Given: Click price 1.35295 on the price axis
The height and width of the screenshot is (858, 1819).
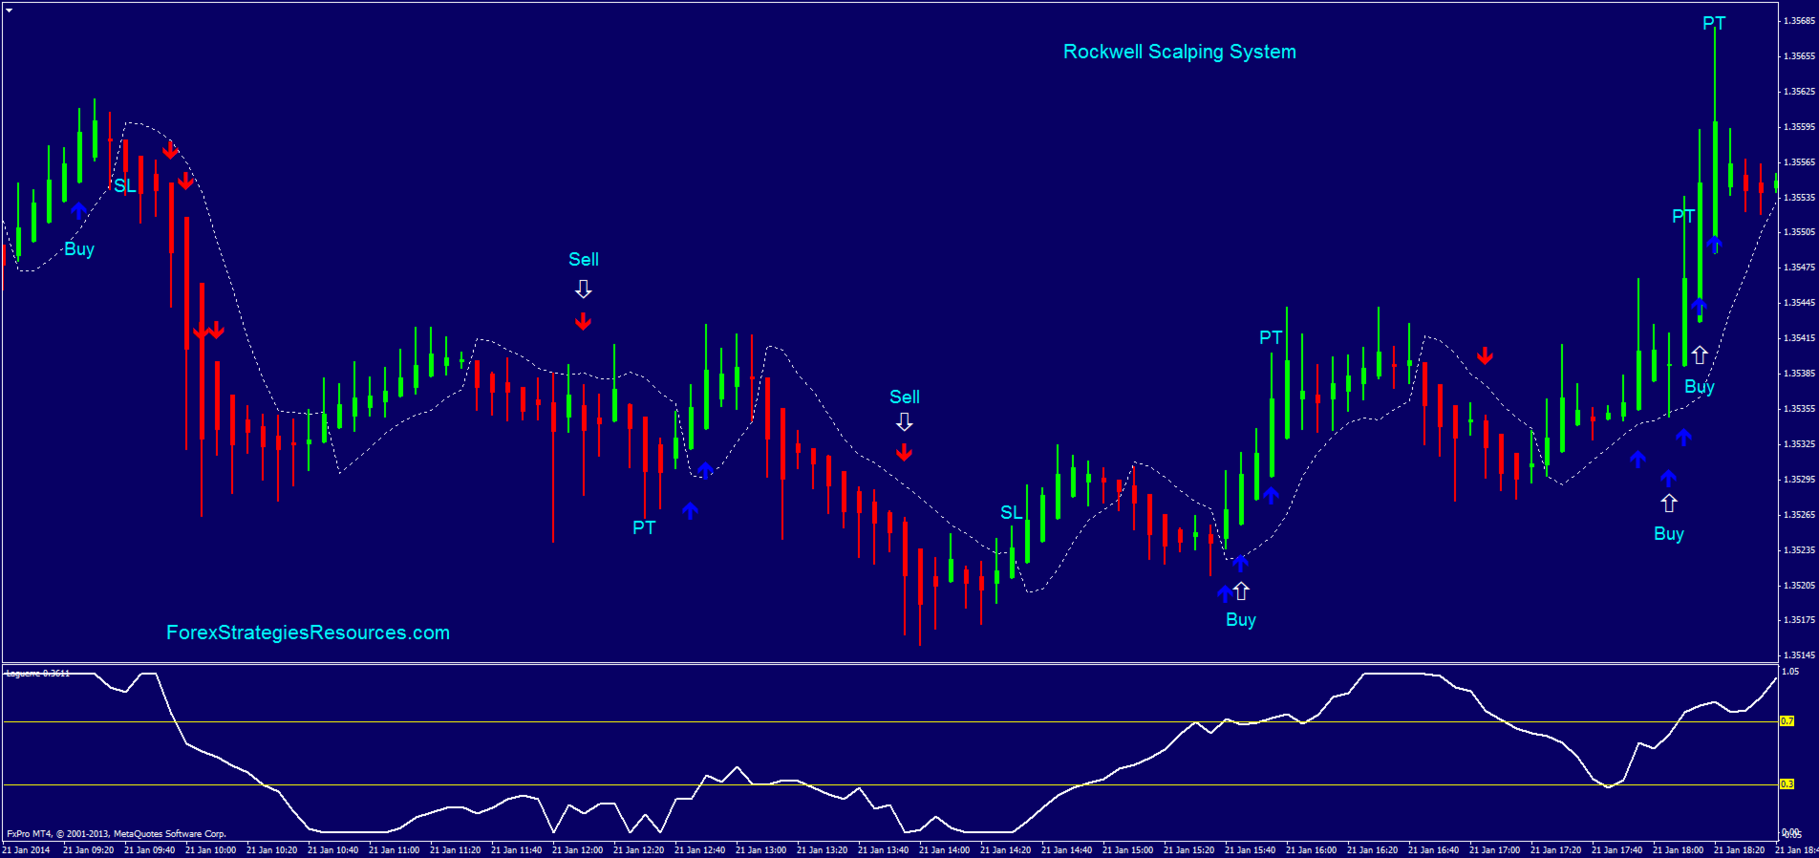Looking at the screenshot, I should click(x=1799, y=479).
